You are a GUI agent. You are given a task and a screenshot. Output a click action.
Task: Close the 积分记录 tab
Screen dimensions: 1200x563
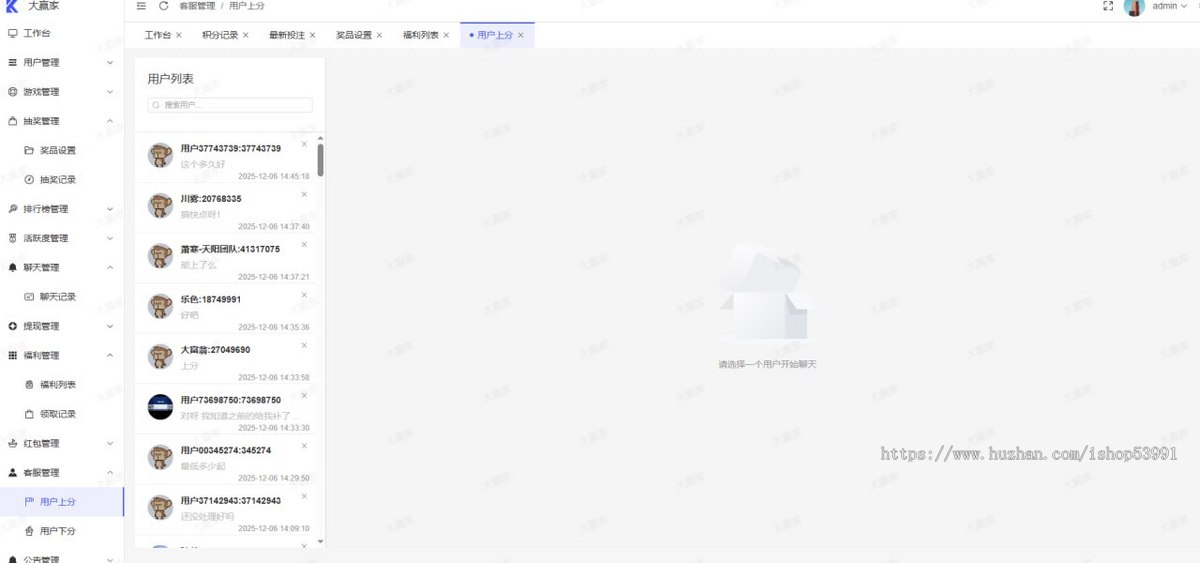pos(245,35)
